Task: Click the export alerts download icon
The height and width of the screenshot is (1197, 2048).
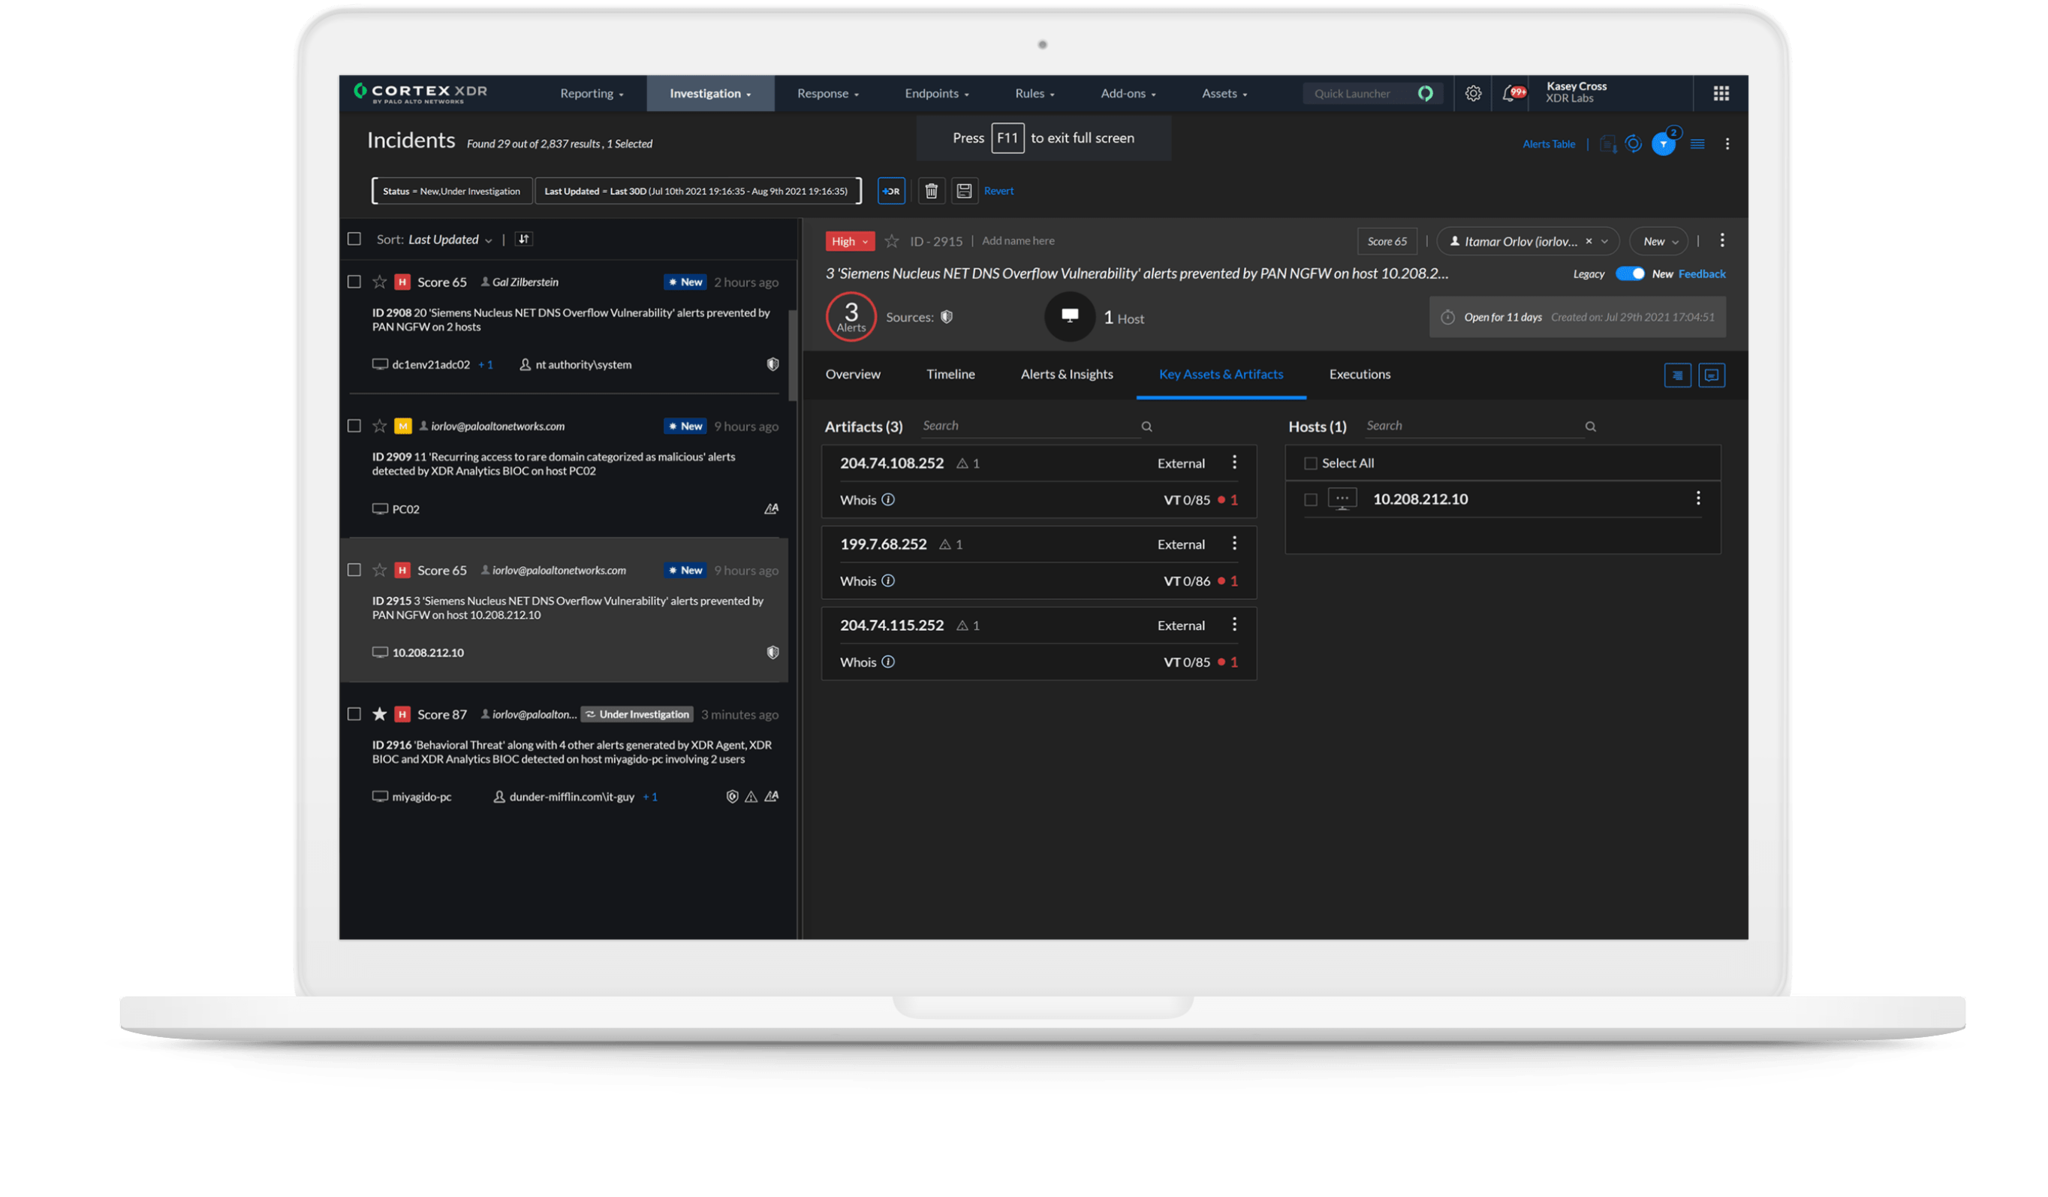Action: 1608,144
